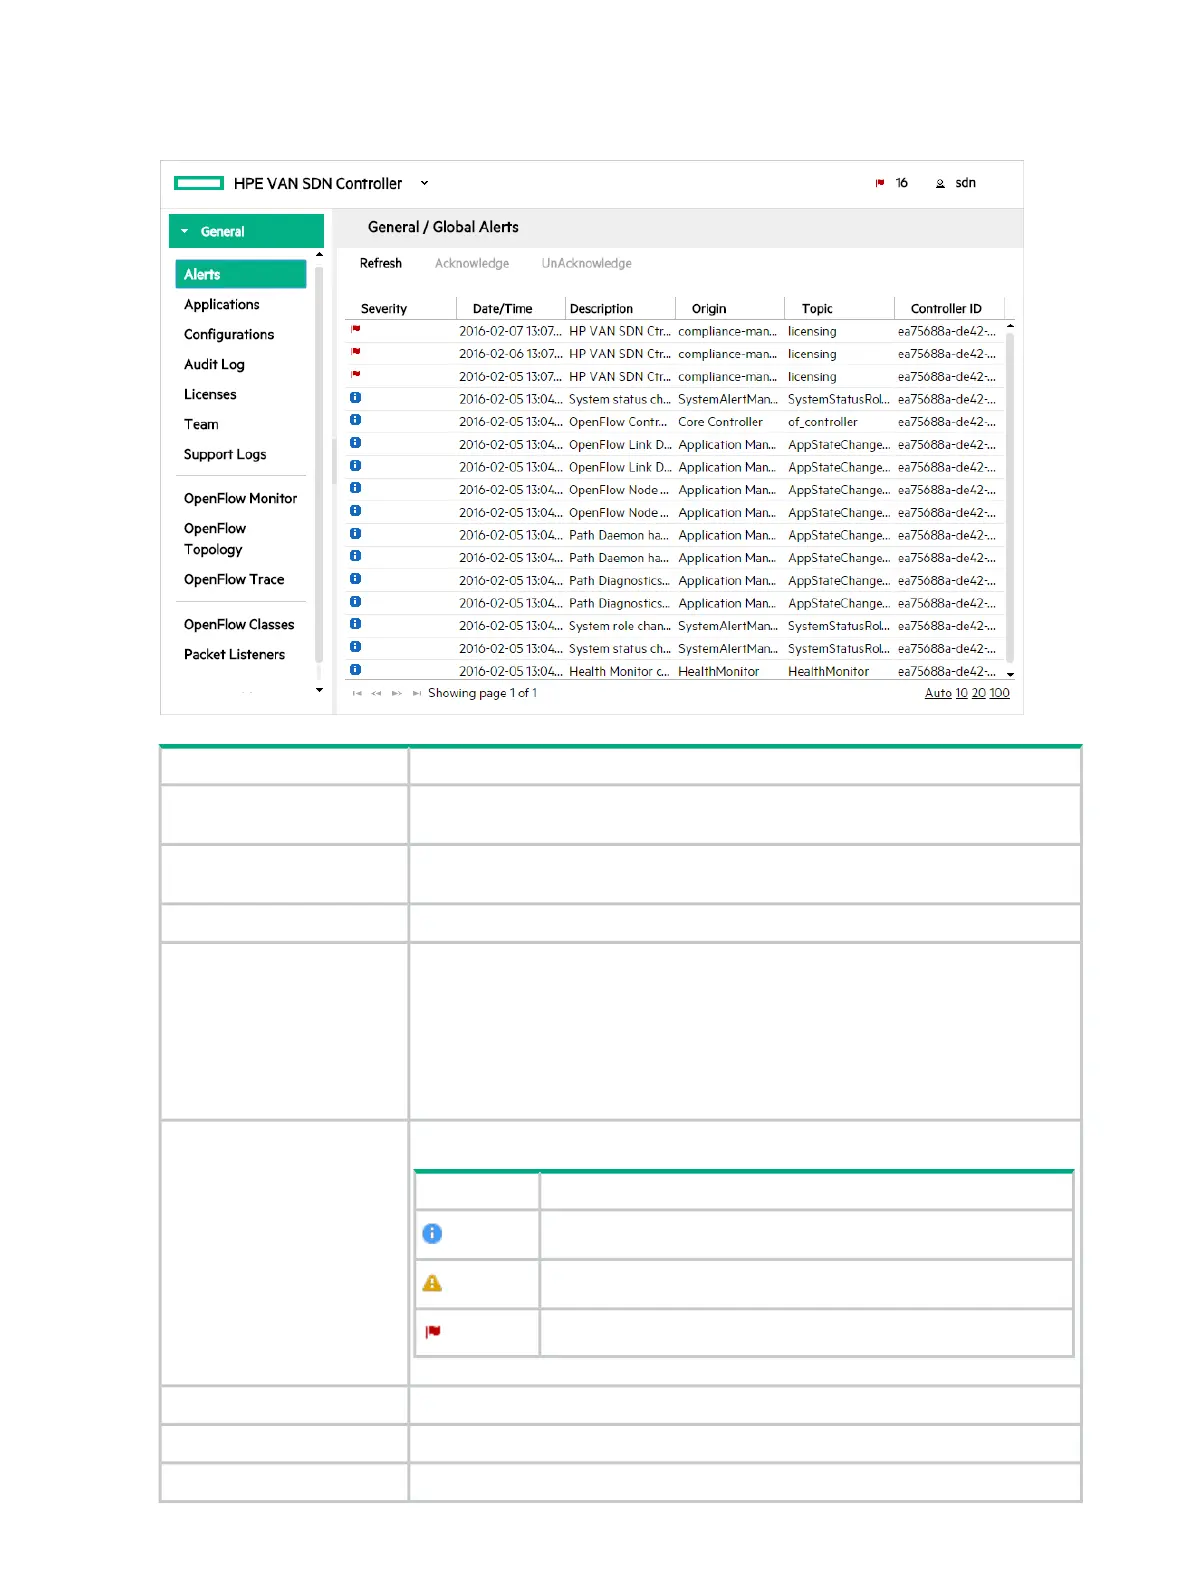Click the alert count 16
Image resolution: width=1189 pixels, height=1584 pixels.
(x=902, y=183)
